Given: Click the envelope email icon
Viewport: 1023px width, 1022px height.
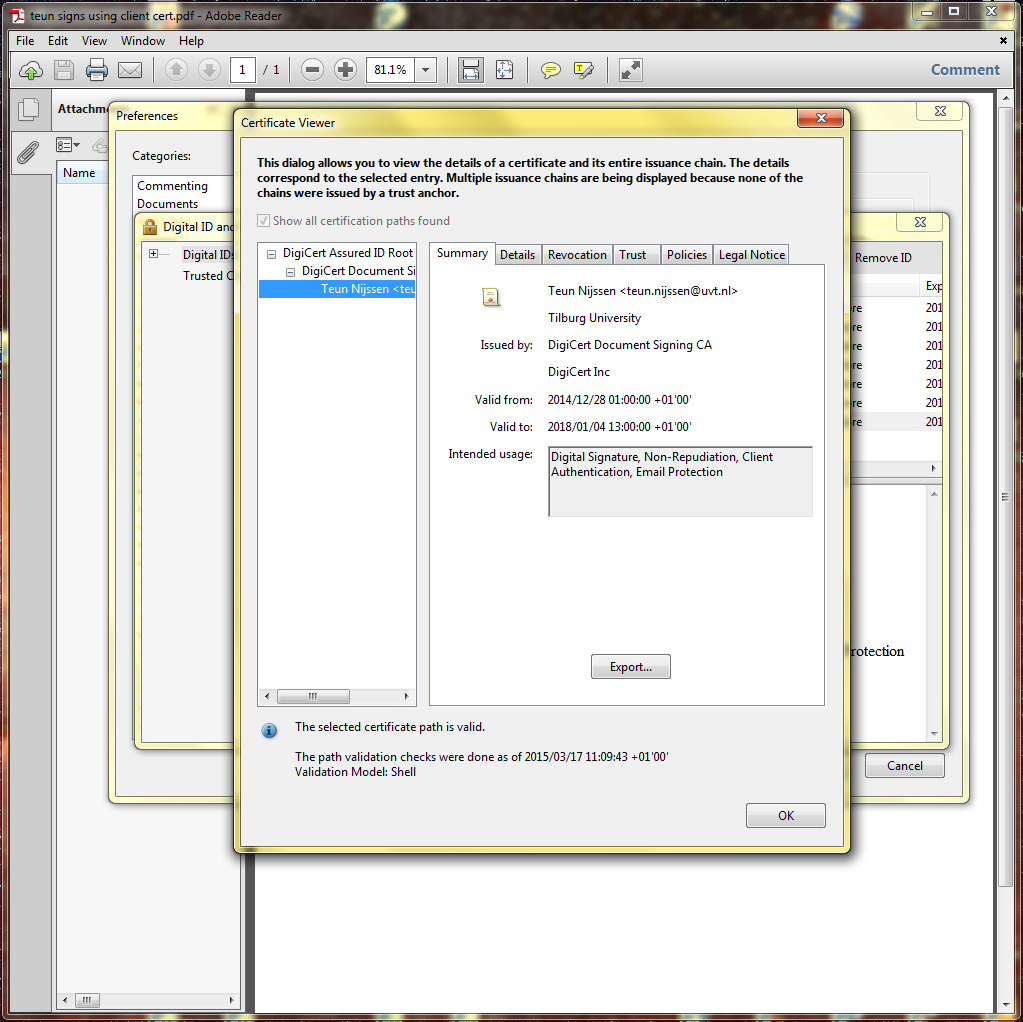Looking at the screenshot, I should click(130, 70).
